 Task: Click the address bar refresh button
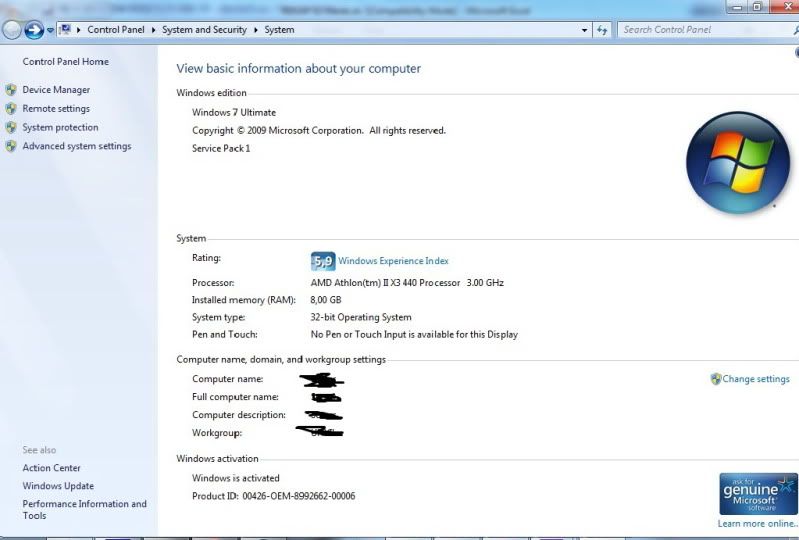[602, 30]
